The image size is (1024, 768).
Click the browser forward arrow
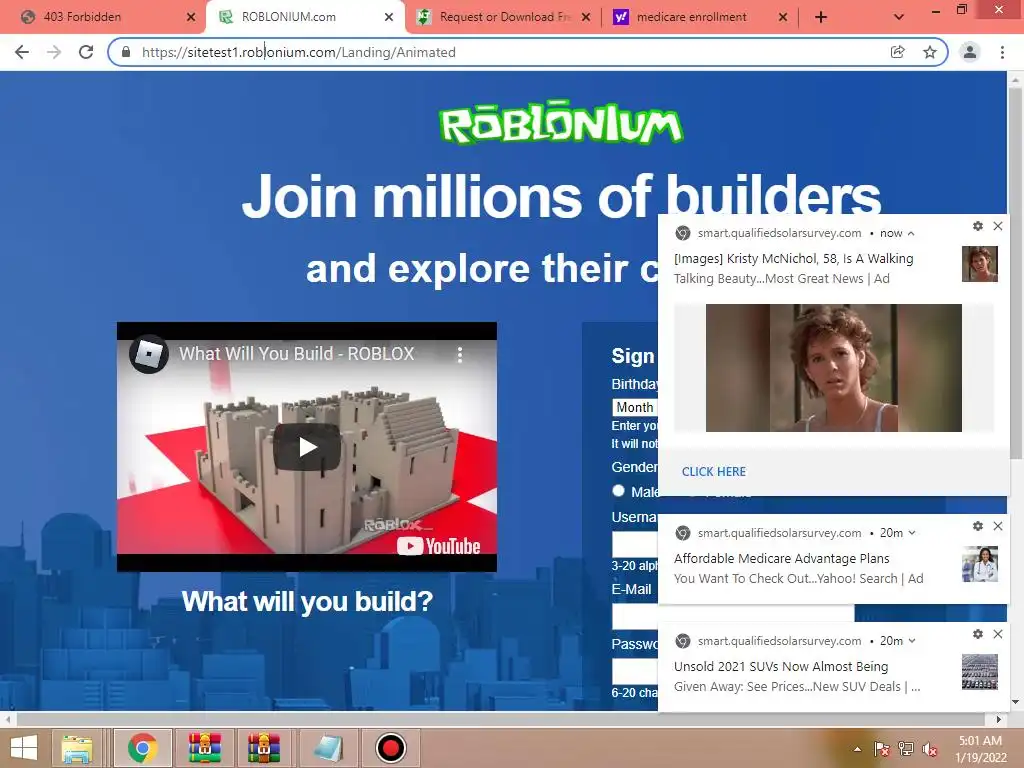[x=54, y=52]
